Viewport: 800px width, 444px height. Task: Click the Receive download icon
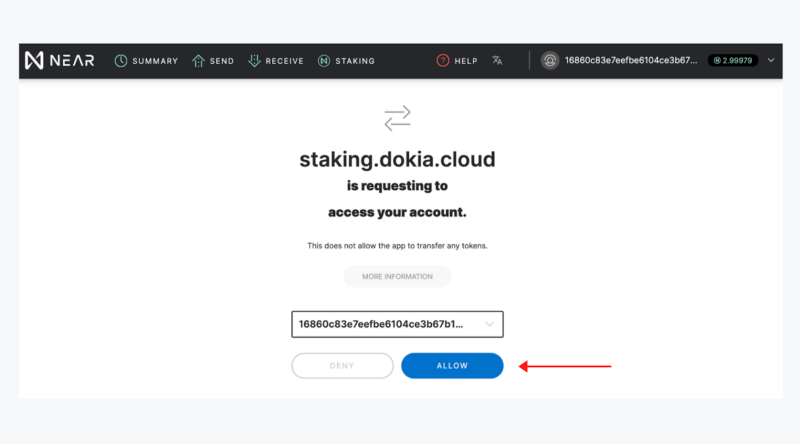coord(254,61)
